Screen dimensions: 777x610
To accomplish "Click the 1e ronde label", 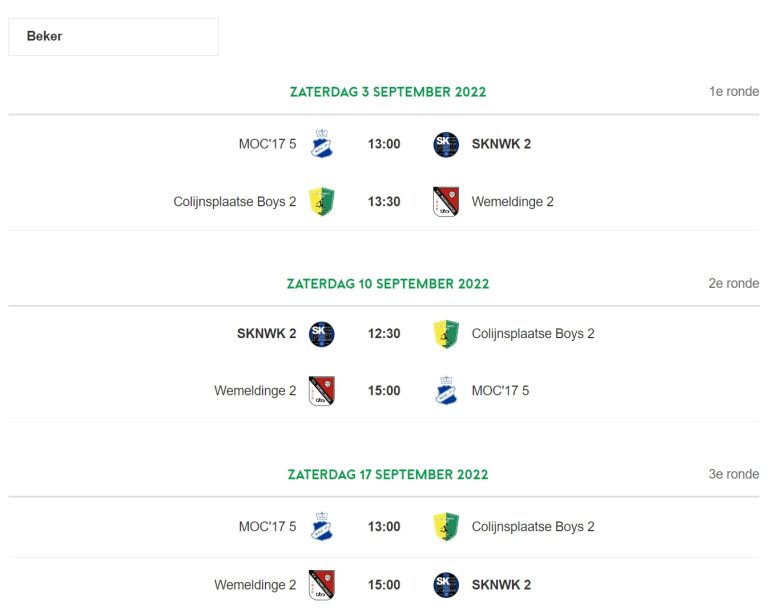I will click(x=734, y=92).
